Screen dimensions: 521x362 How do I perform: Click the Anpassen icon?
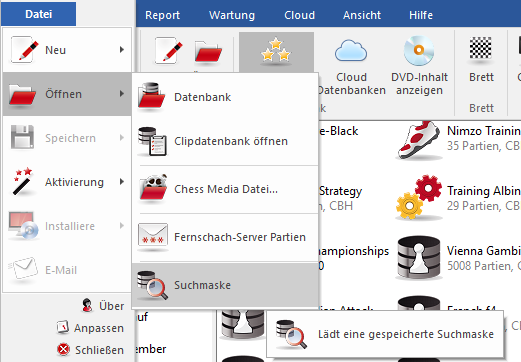[63, 327]
